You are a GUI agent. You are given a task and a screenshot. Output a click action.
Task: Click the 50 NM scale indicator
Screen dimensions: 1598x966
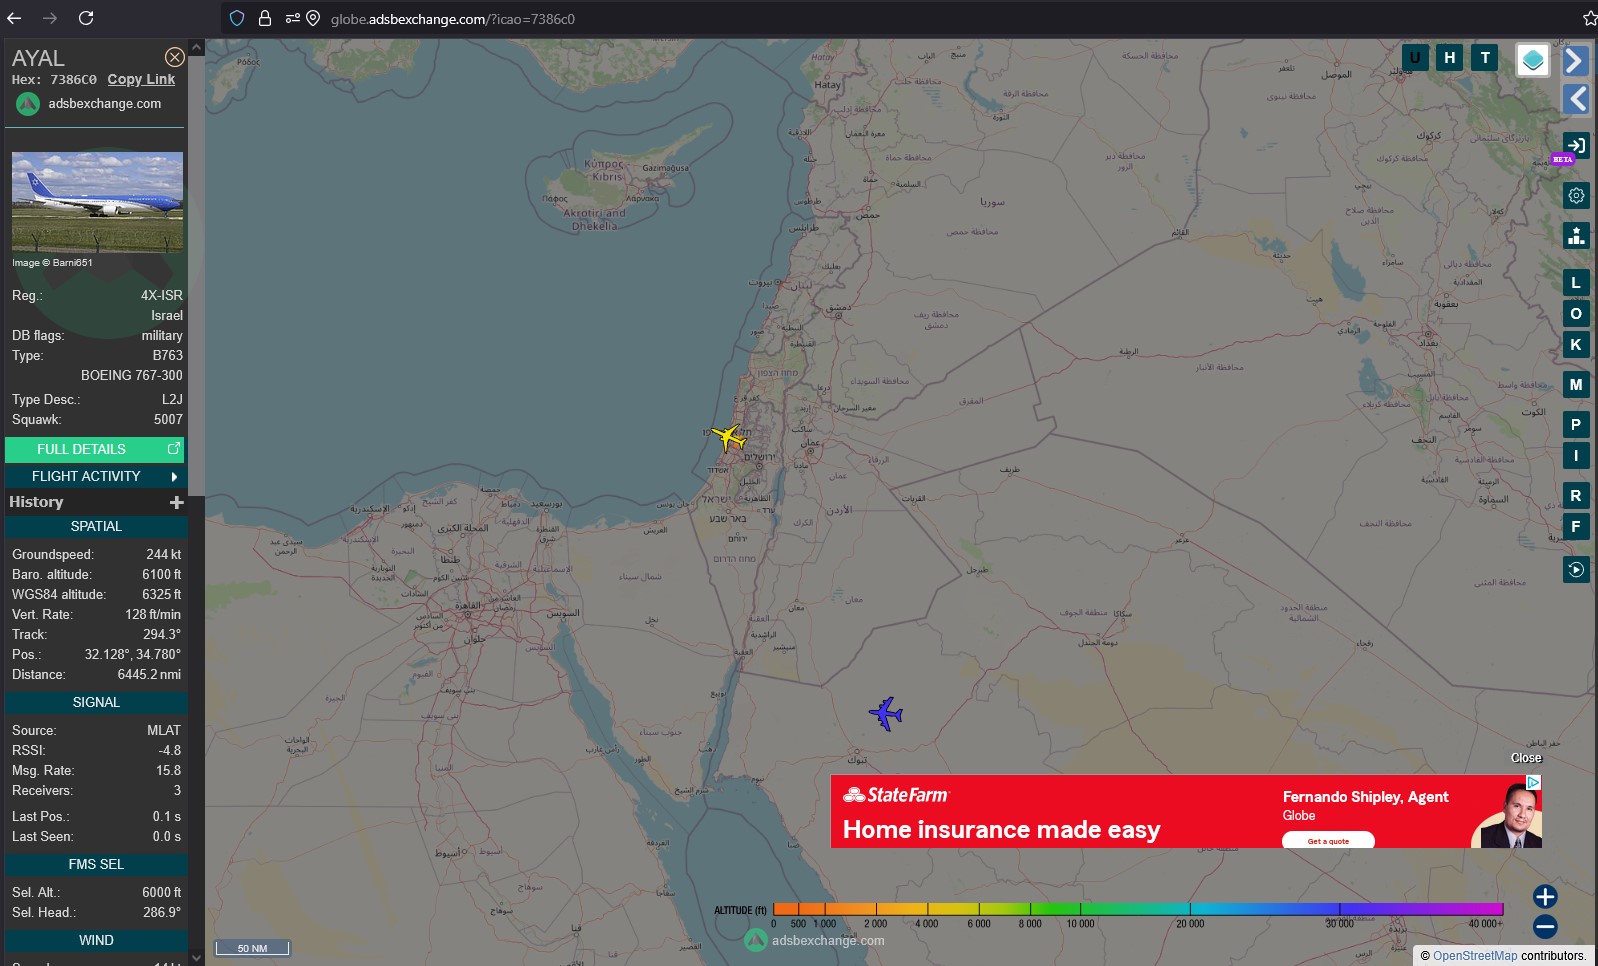click(252, 948)
